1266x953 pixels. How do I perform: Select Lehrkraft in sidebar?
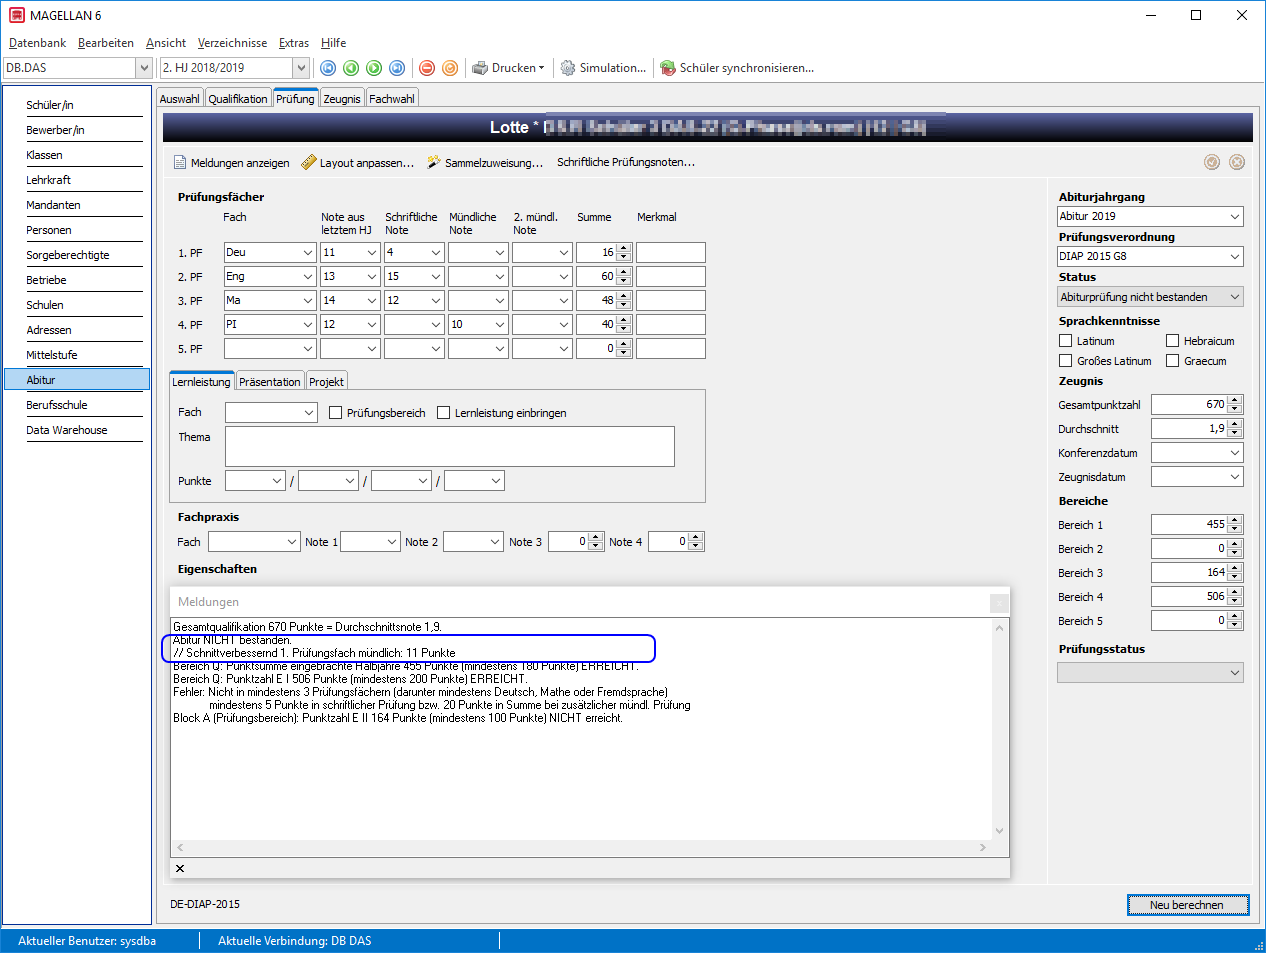coord(49,180)
